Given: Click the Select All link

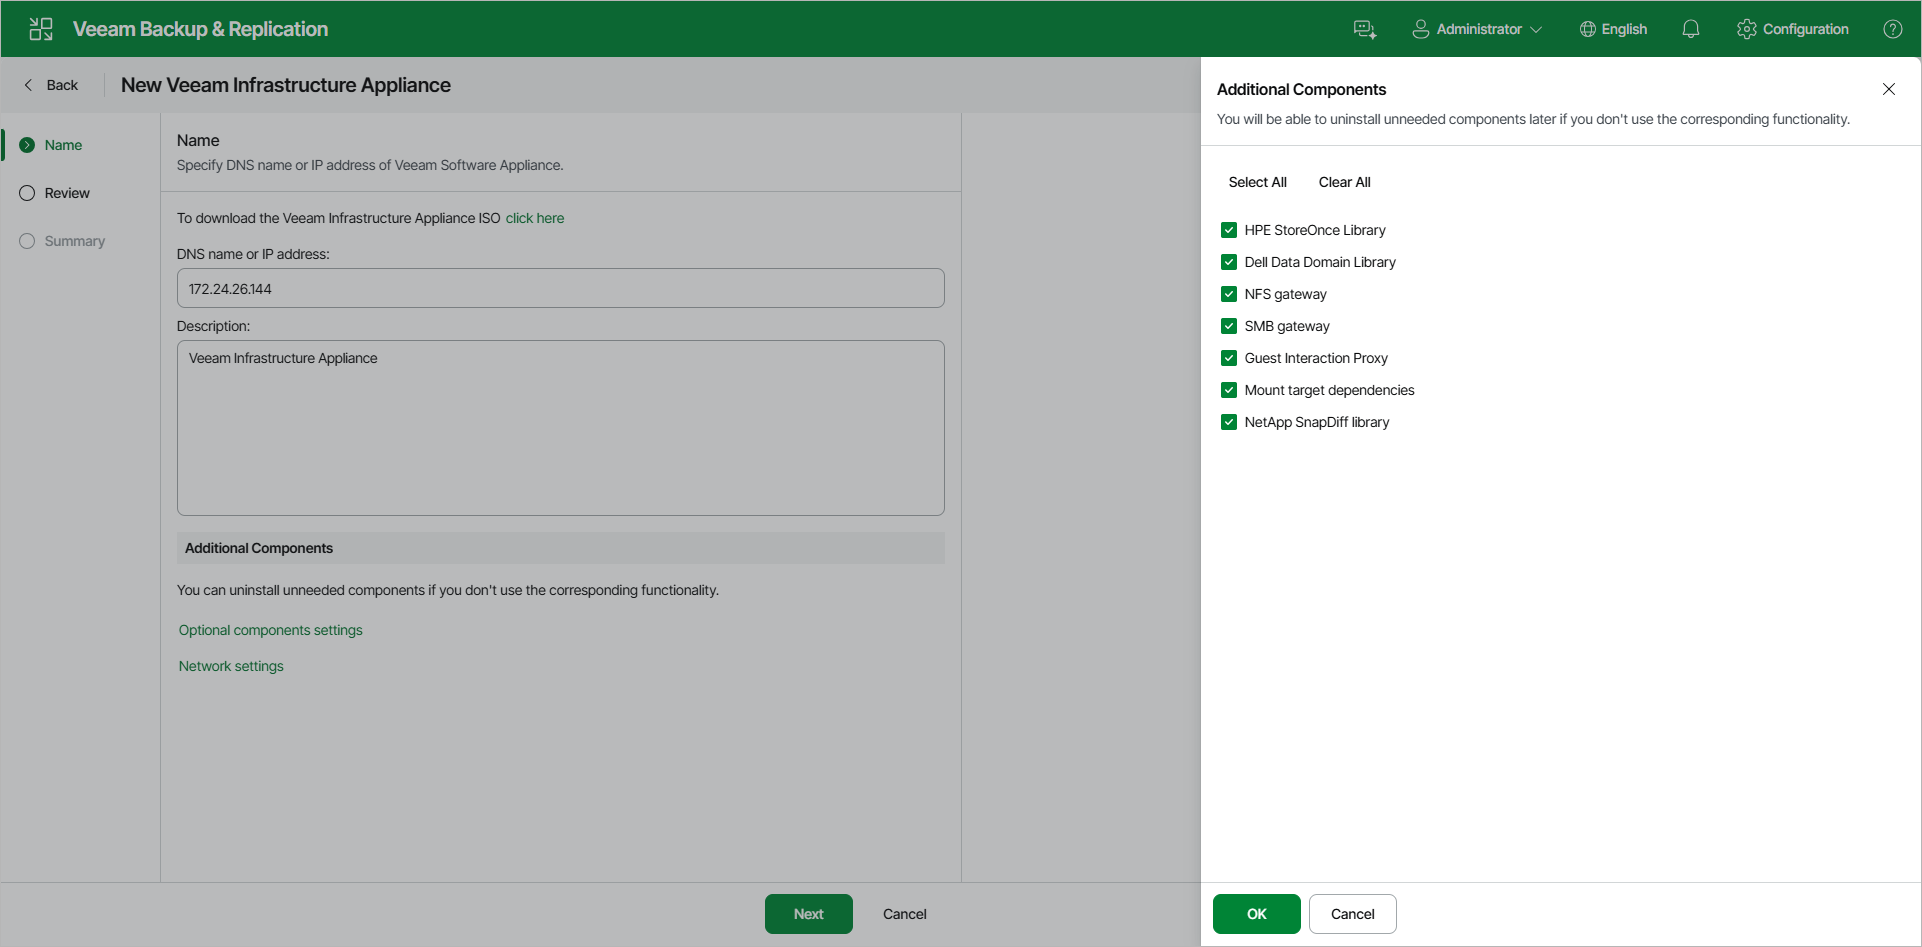Looking at the screenshot, I should (1257, 182).
